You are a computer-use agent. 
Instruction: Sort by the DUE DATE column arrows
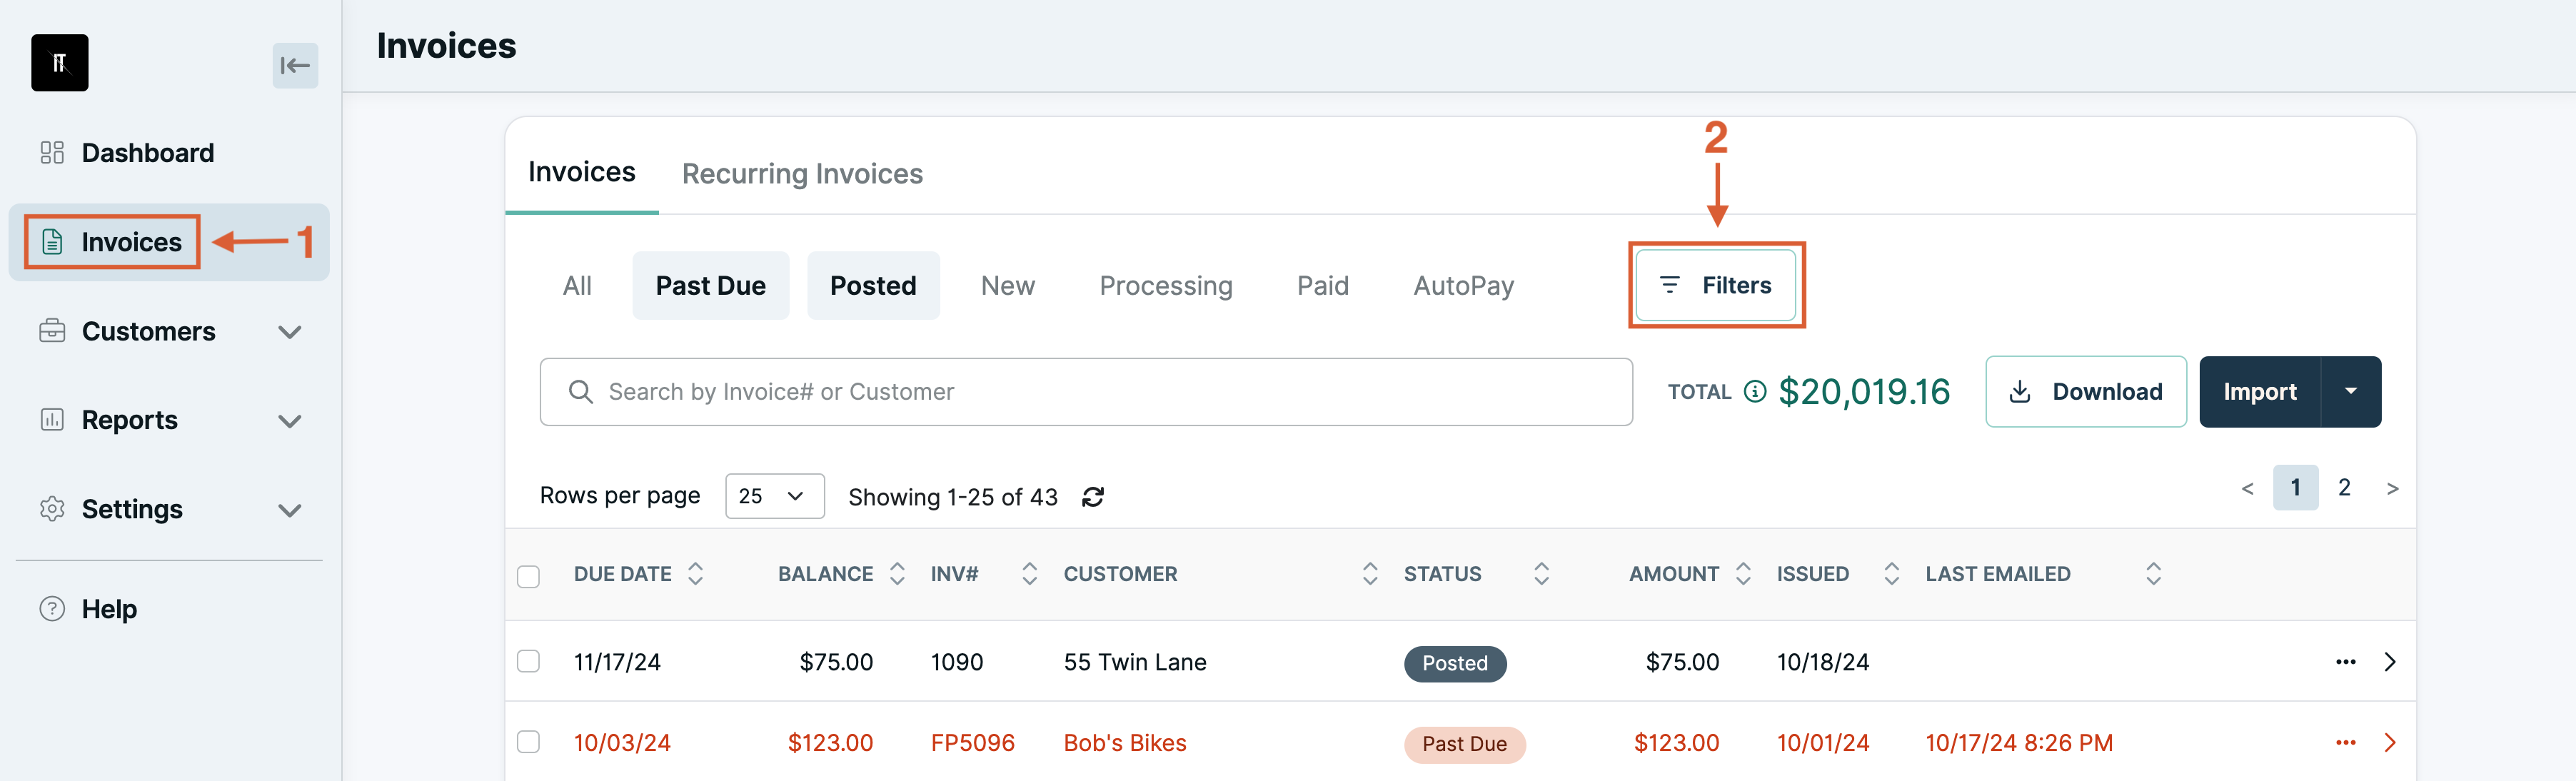(x=696, y=574)
